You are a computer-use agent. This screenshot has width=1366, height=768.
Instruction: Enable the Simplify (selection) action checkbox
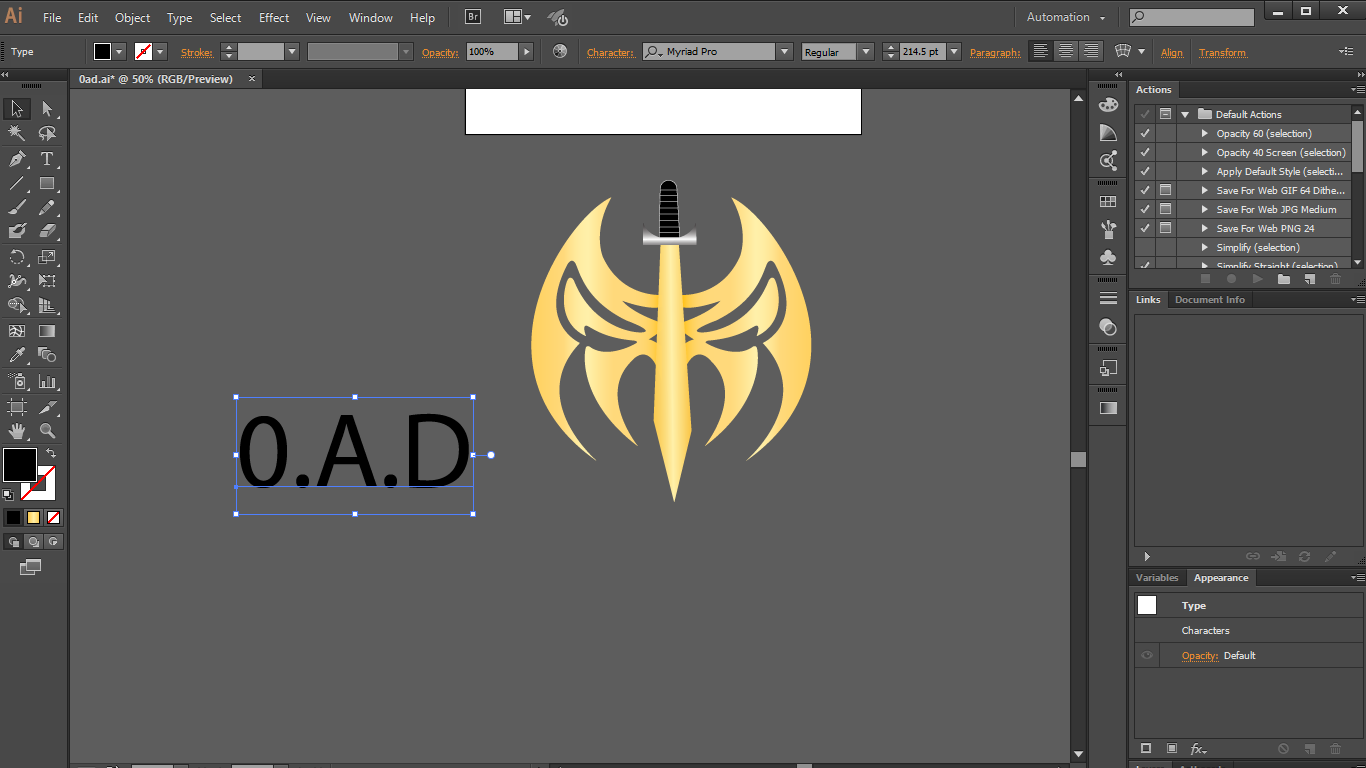pos(1145,248)
